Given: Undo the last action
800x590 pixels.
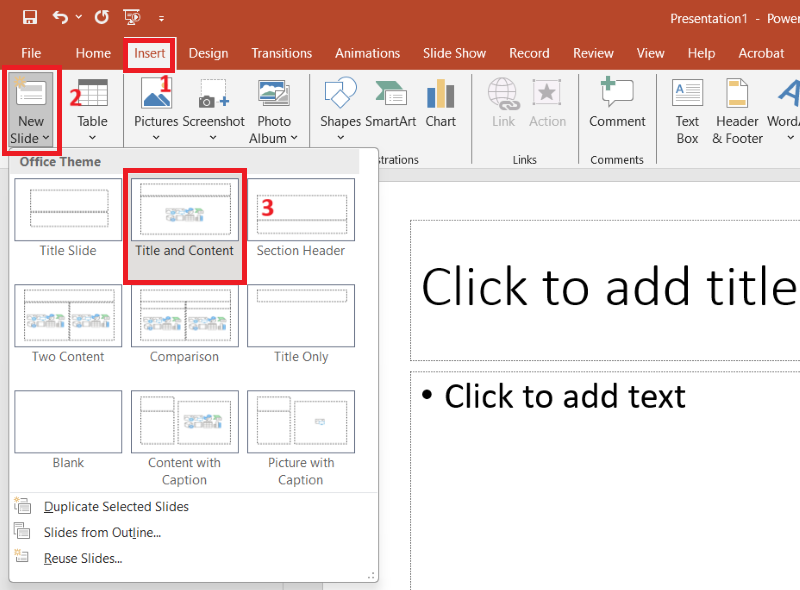Looking at the screenshot, I should click(60, 18).
